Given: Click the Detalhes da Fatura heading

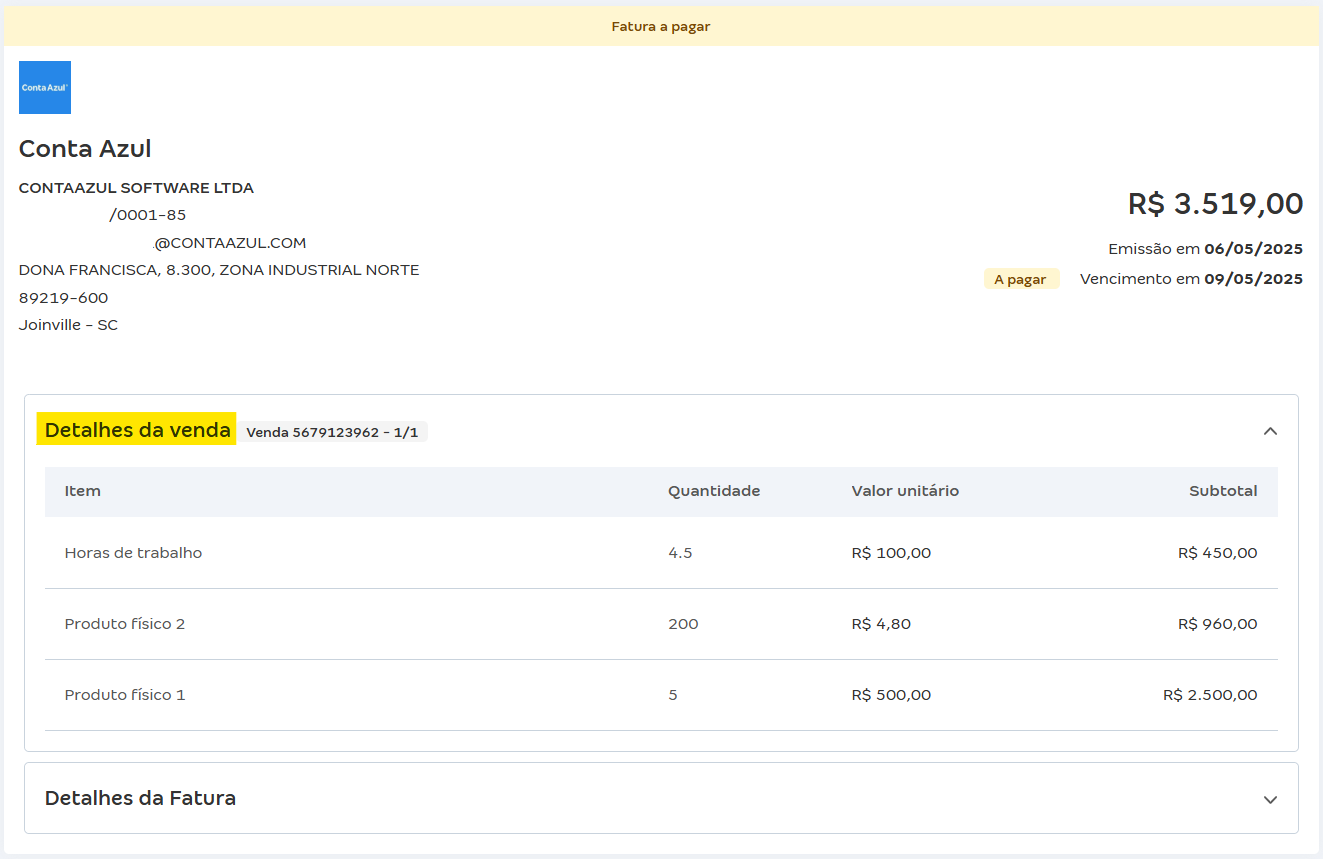Looking at the screenshot, I should tap(141, 798).
